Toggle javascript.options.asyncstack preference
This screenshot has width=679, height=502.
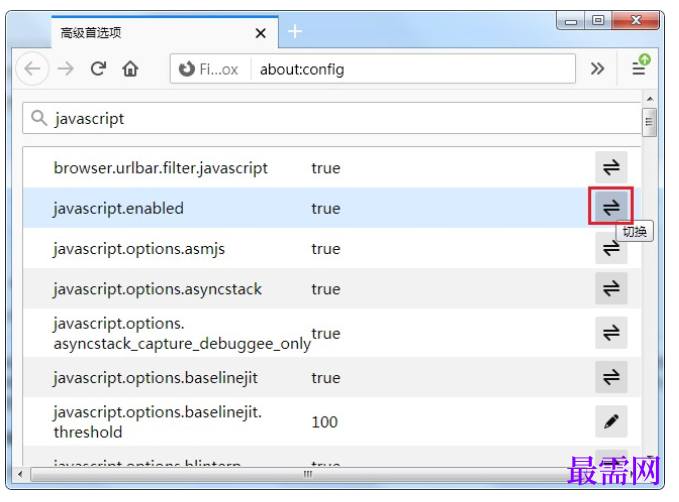point(611,288)
